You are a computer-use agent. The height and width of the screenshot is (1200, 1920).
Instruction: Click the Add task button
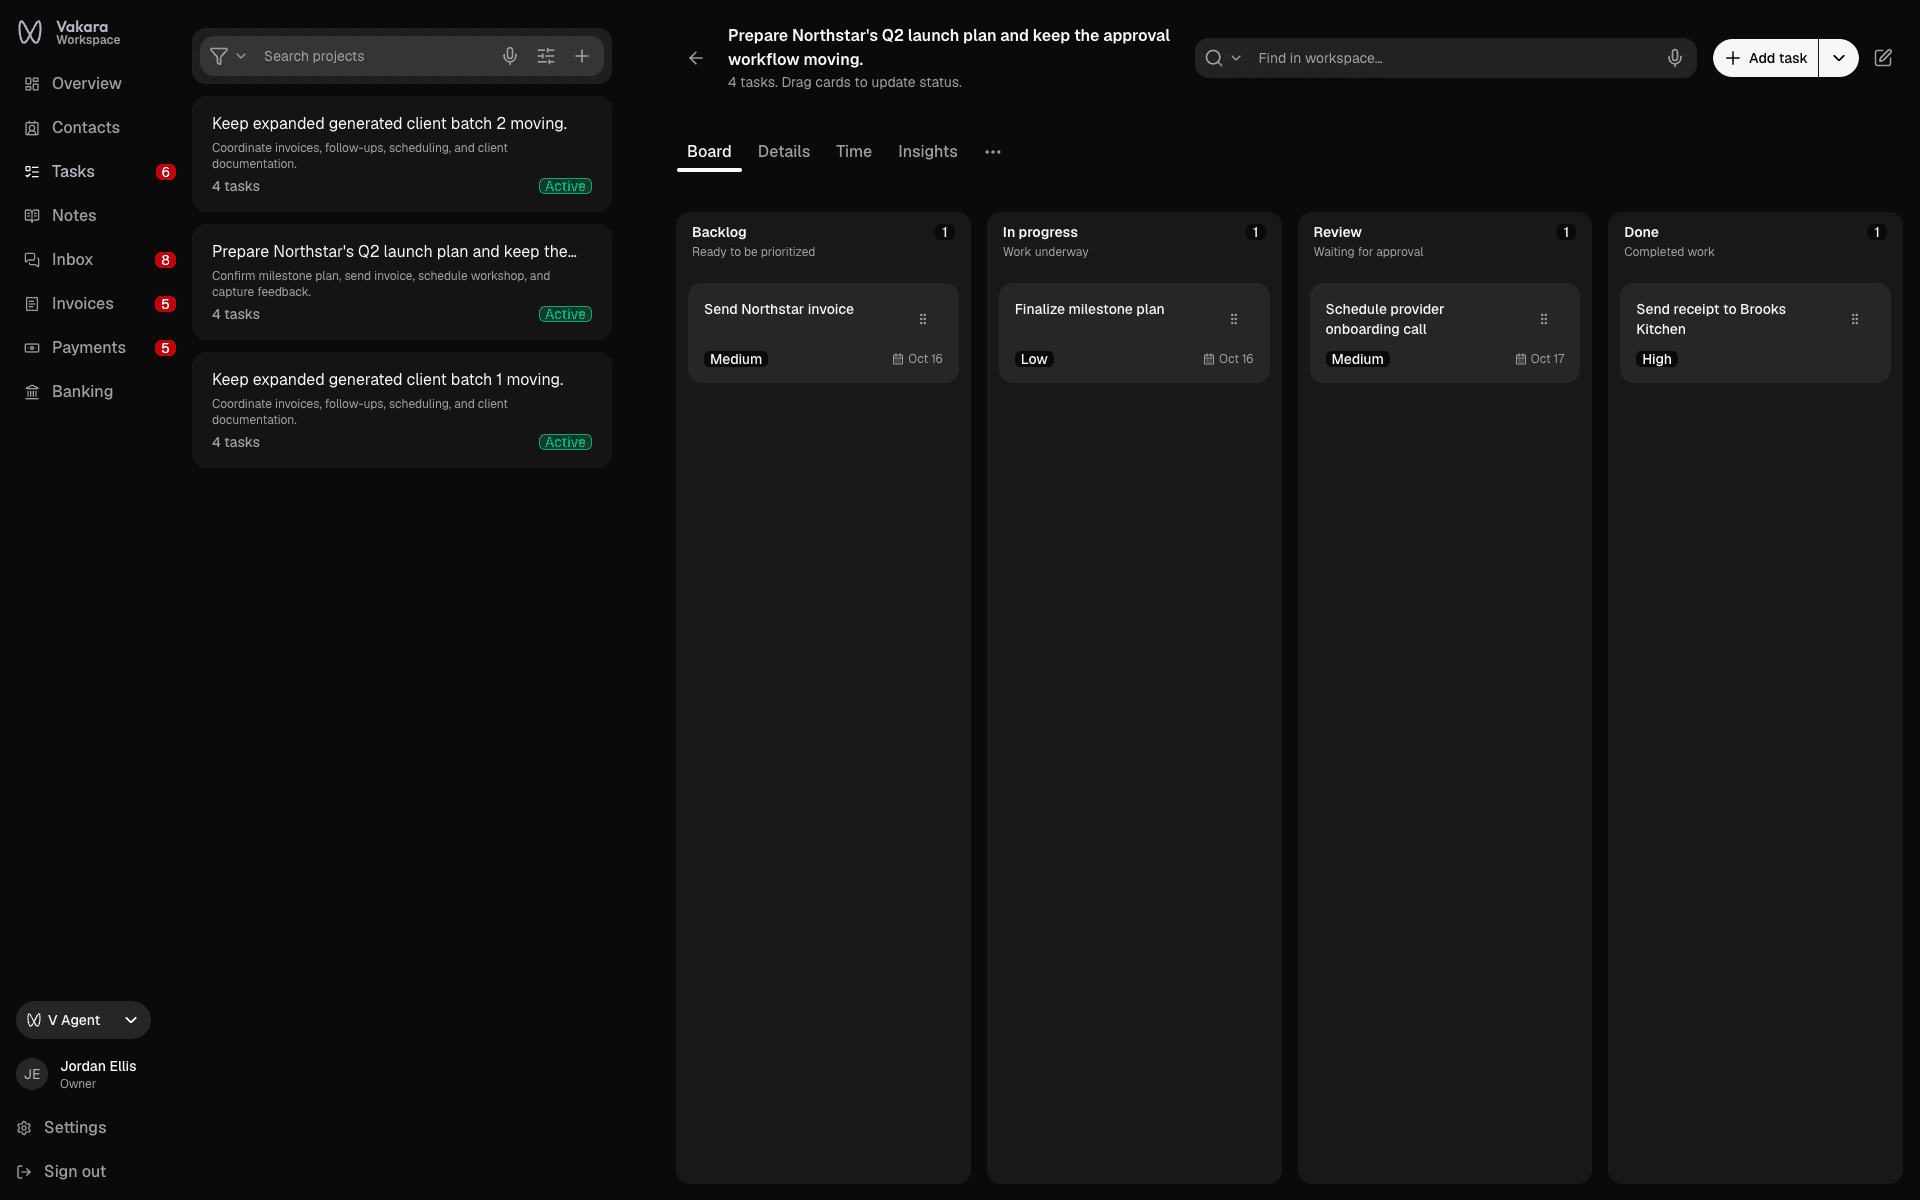1766,58
